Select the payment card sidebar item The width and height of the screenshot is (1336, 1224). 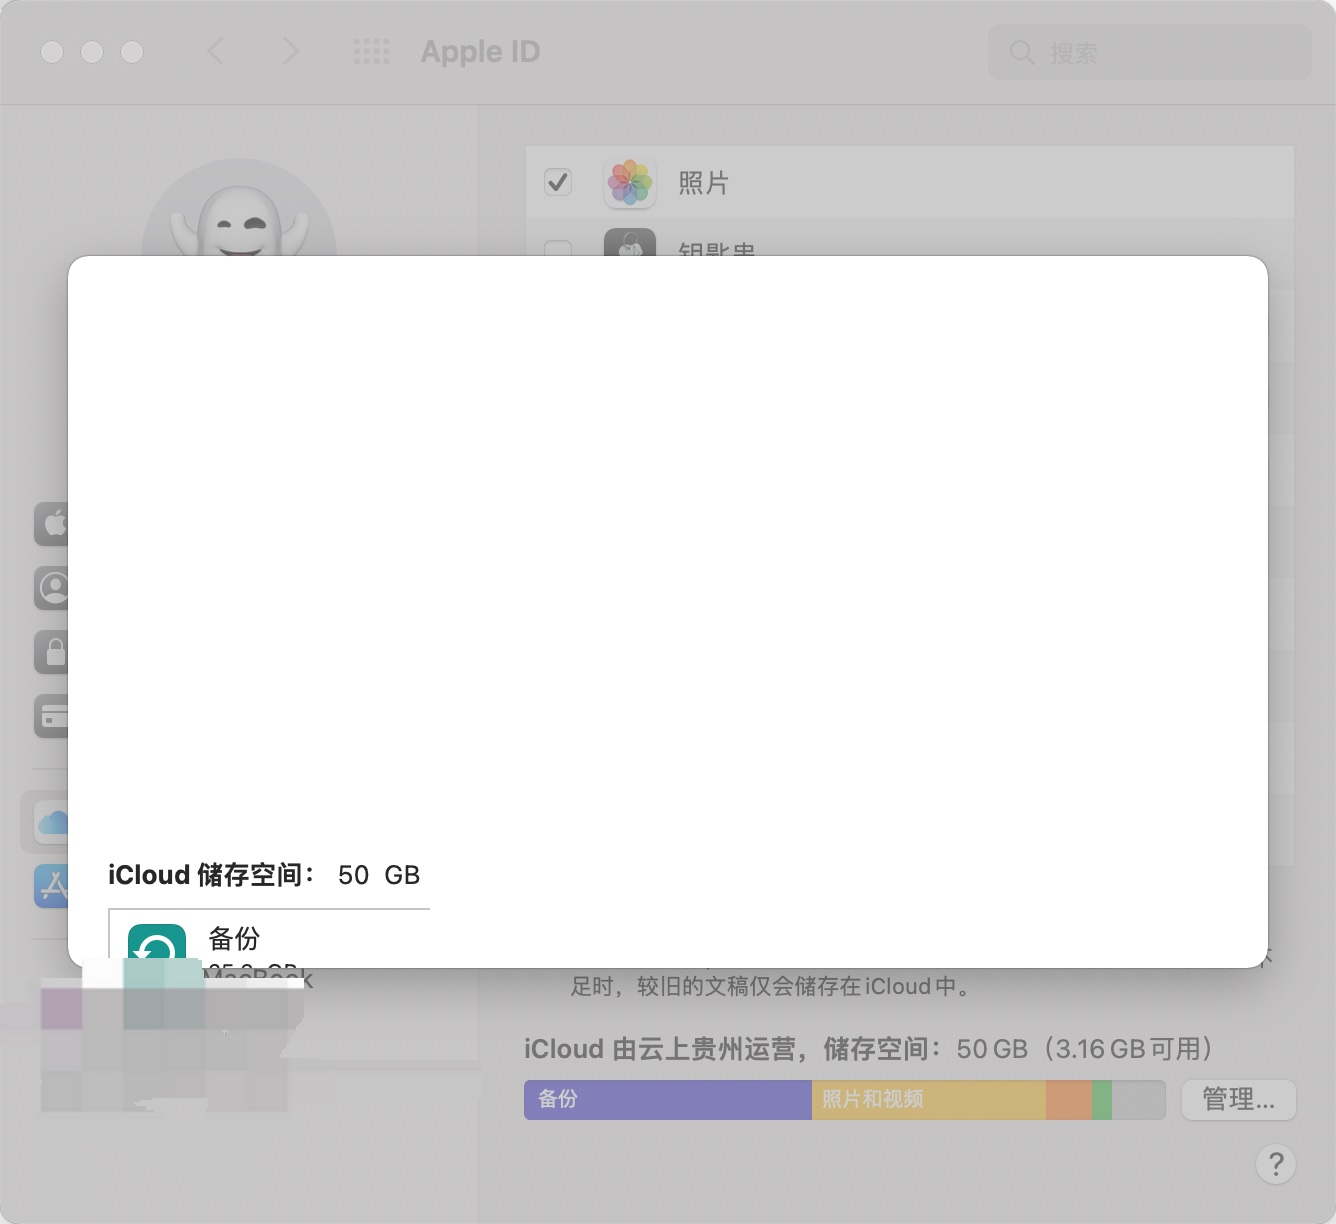click(51, 716)
